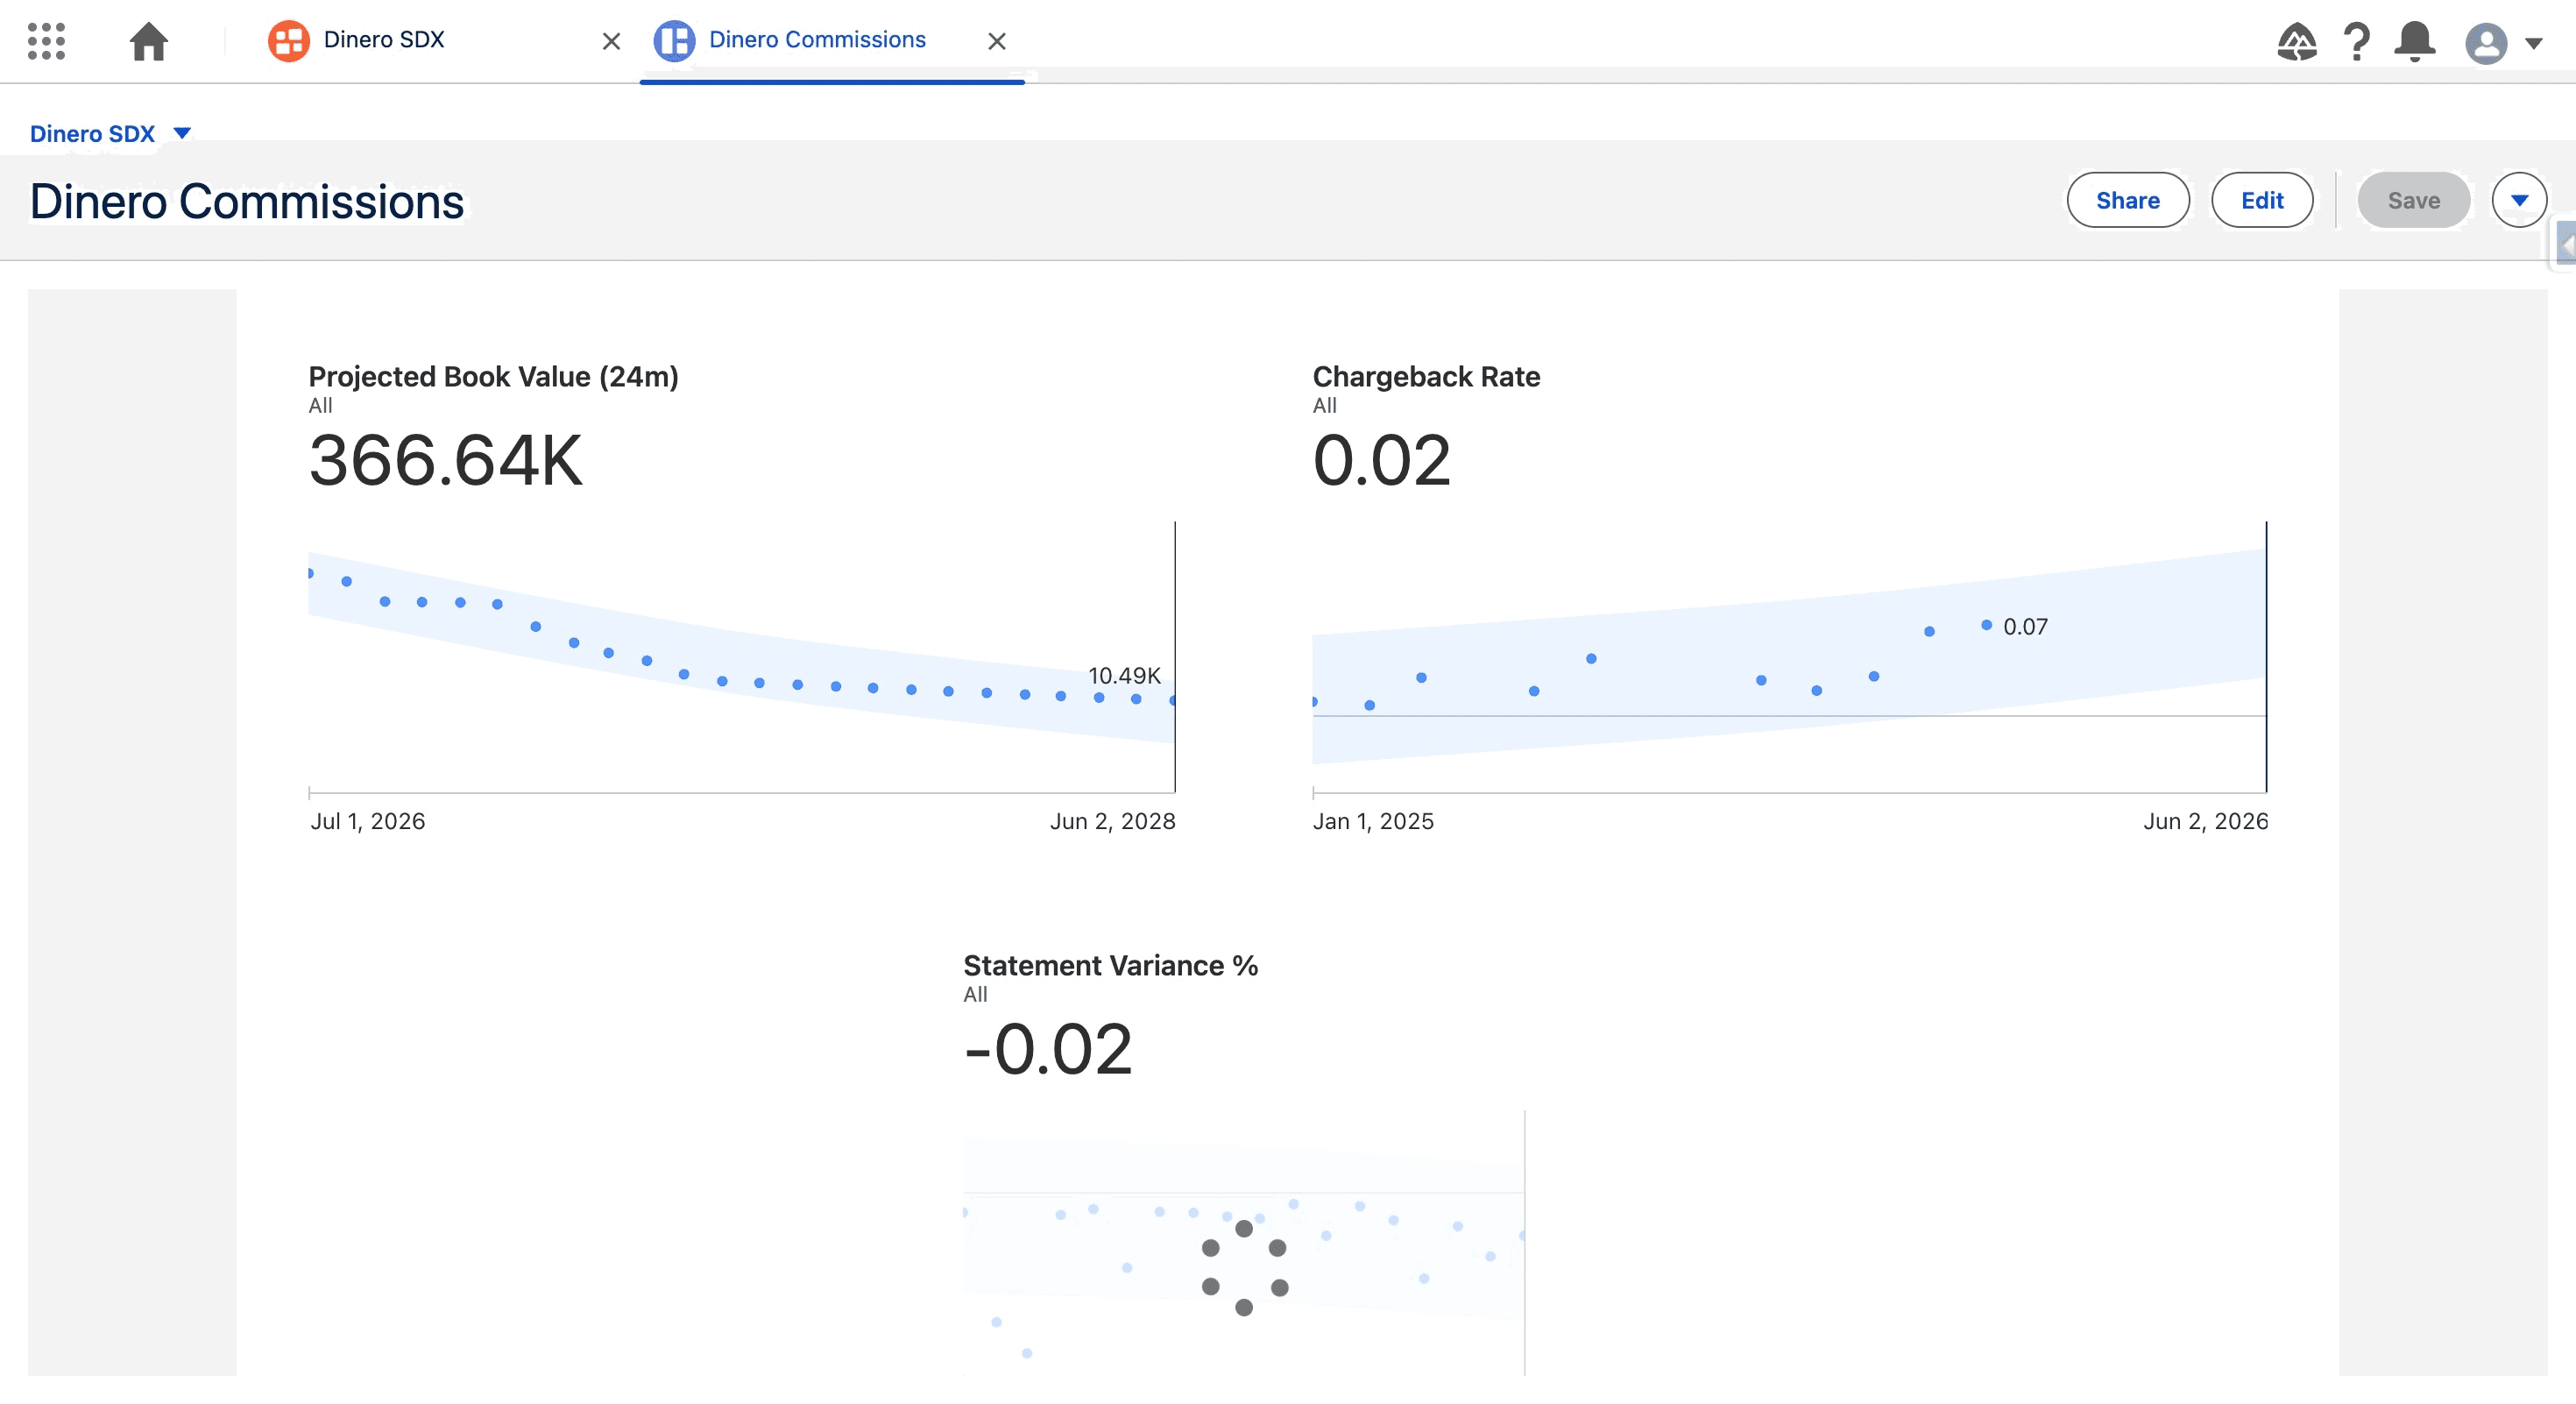Open the more actions dropdown beside Save

2518,200
